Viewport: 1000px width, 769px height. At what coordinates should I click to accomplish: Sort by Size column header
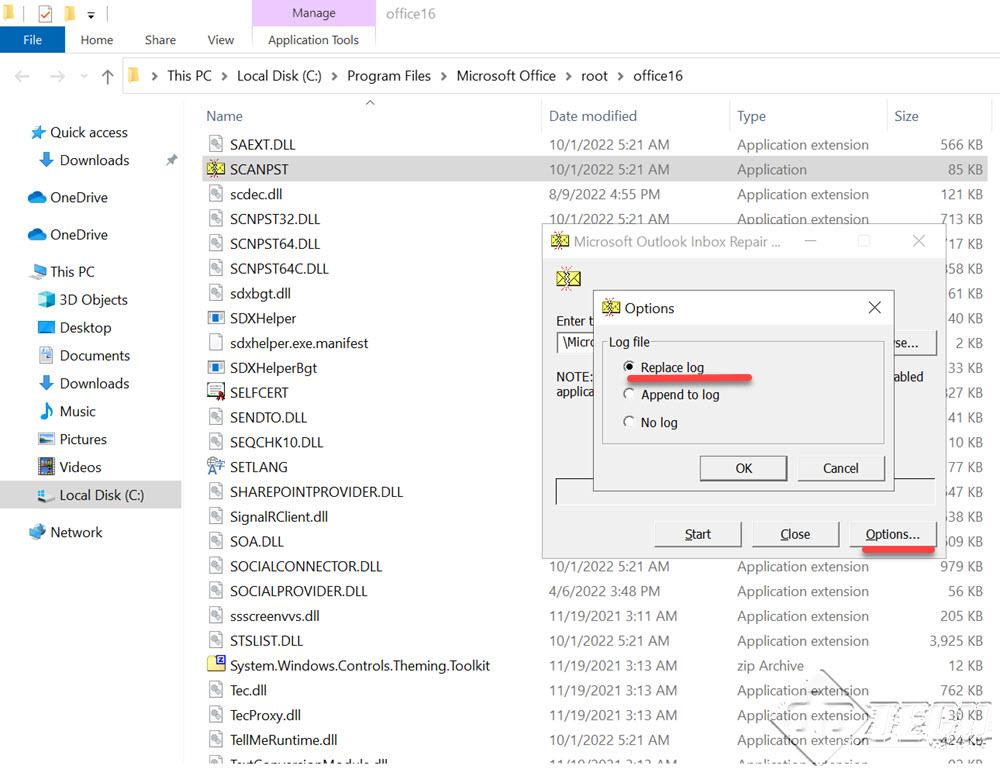906,116
